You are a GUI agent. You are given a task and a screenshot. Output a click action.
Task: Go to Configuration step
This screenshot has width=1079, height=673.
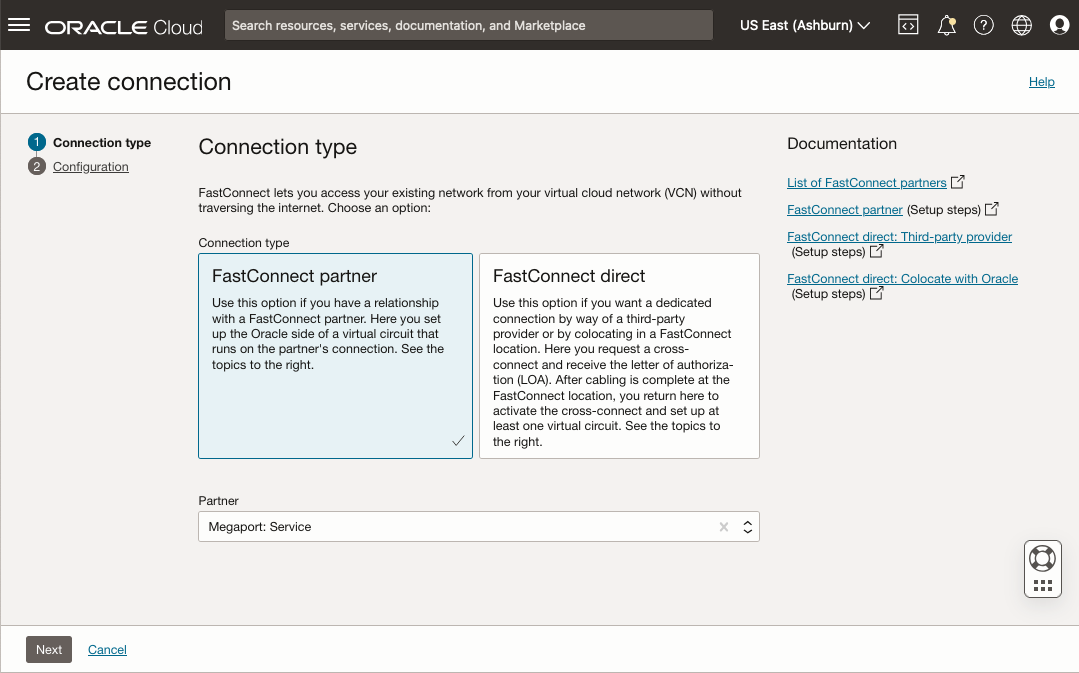tap(90, 167)
